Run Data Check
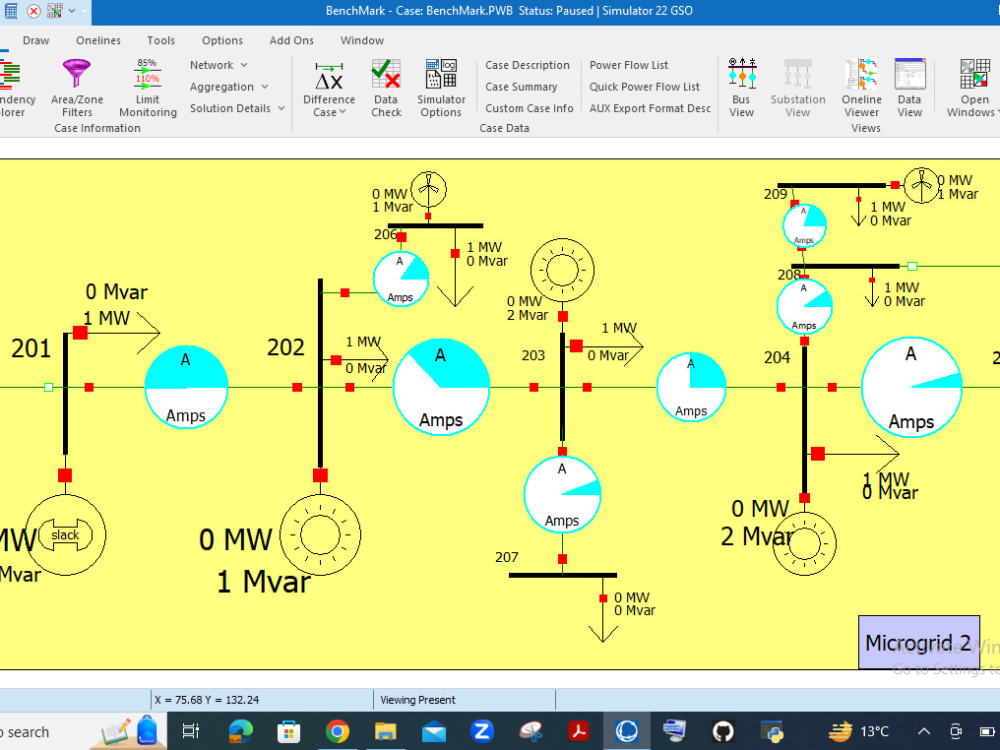1000x750 pixels. [386, 88]
